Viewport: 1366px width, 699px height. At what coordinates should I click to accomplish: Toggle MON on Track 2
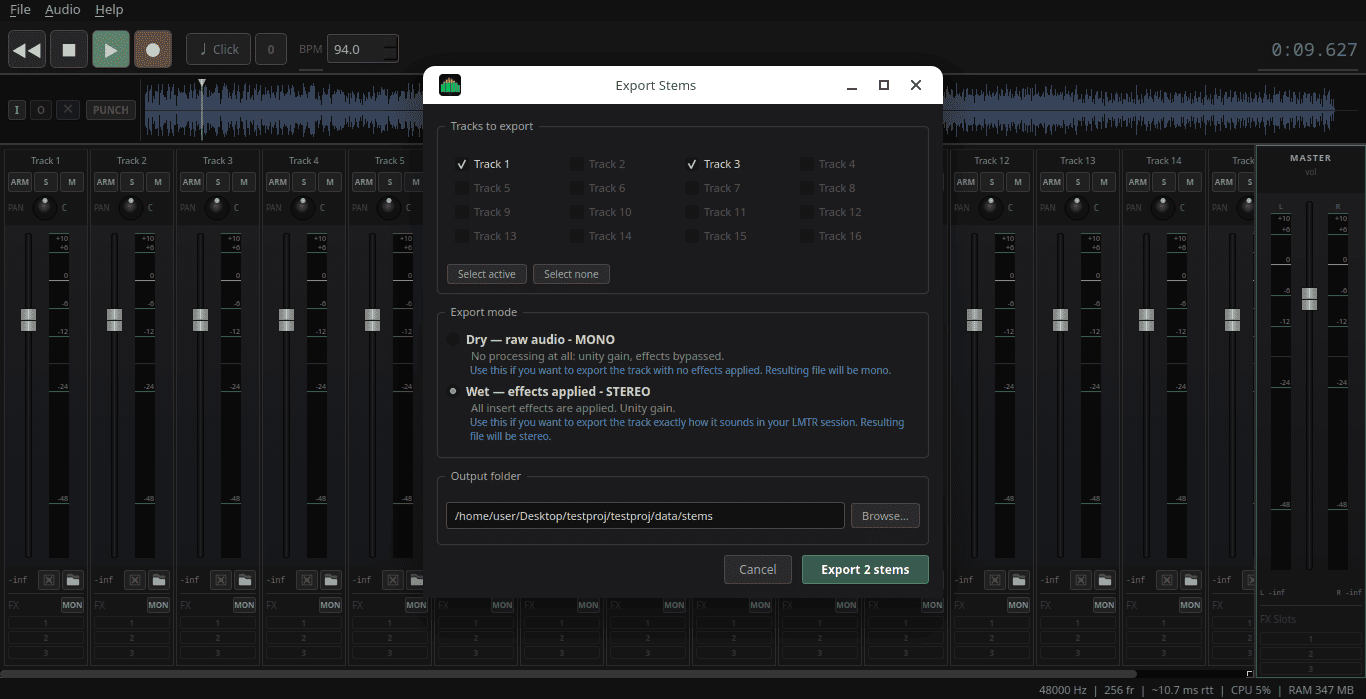point(158,605)
